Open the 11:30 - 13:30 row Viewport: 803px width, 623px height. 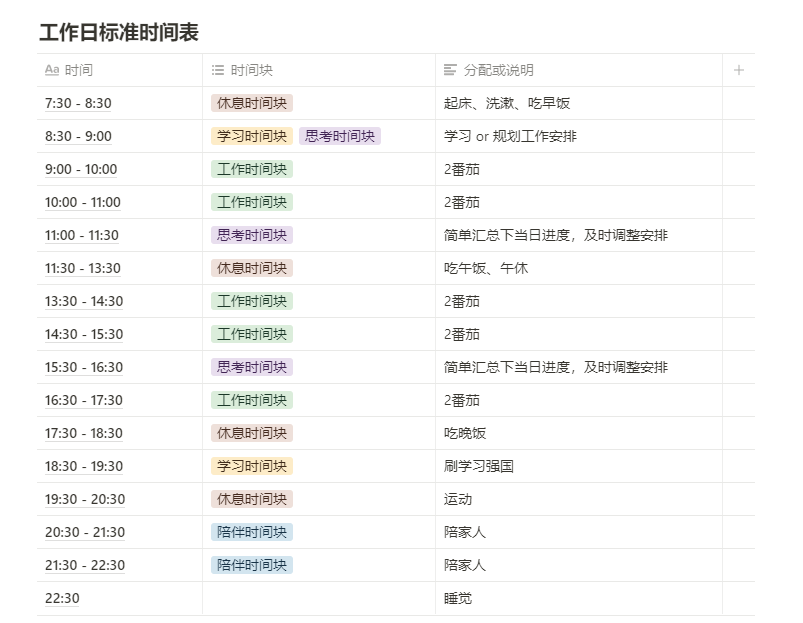tap(82, 268)
